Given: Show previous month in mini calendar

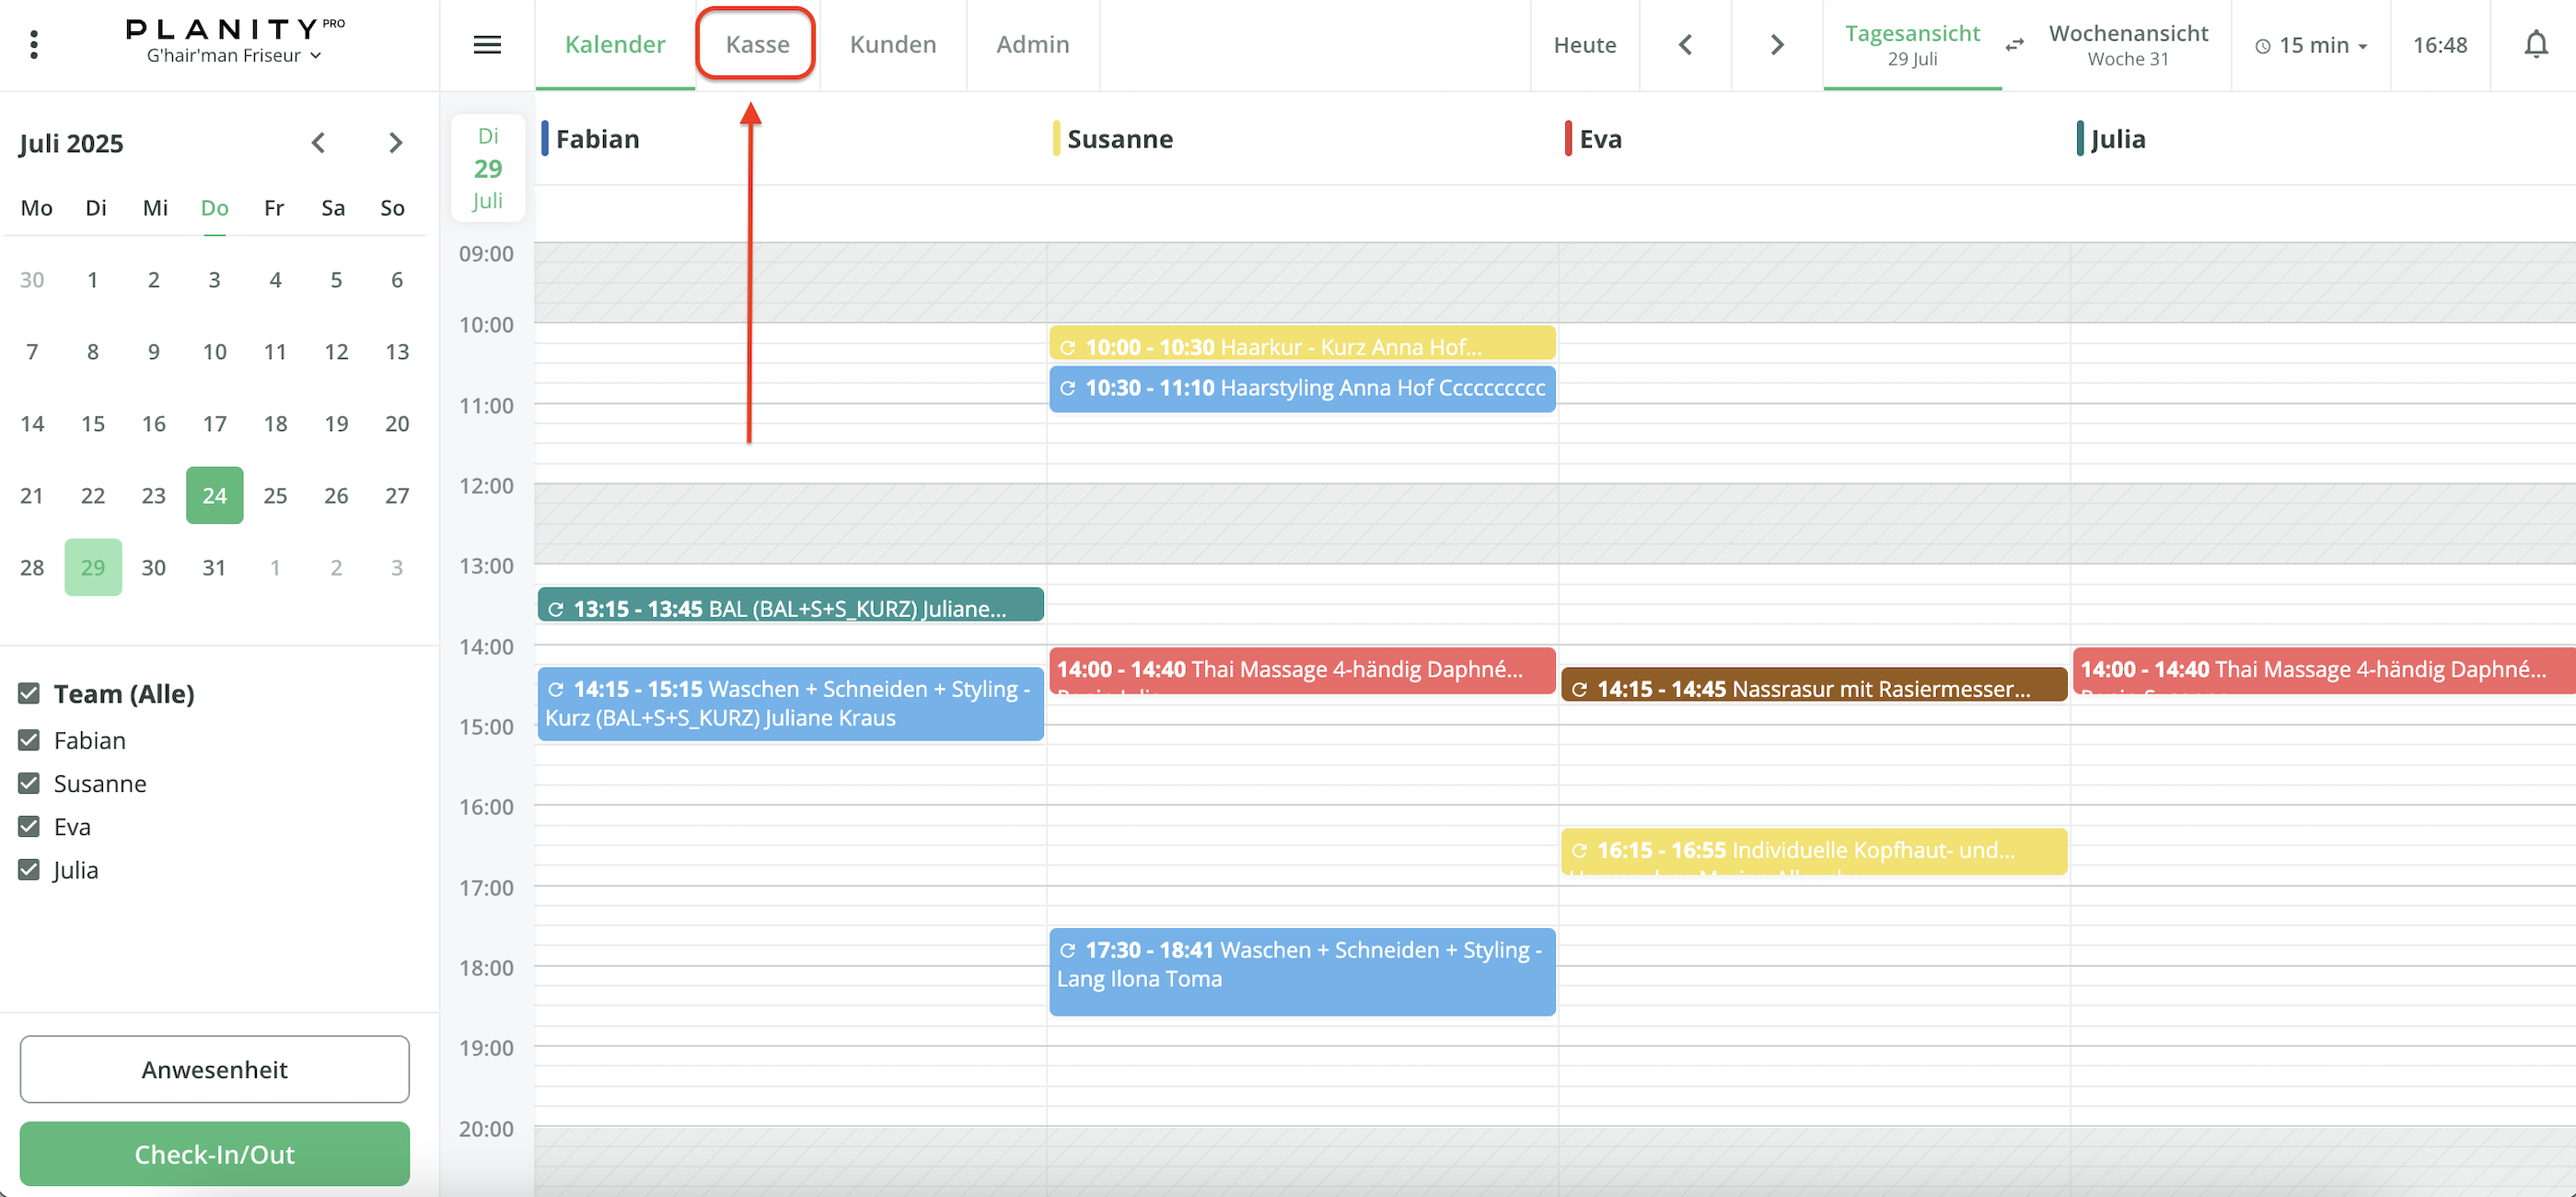Looking at the screenshot, I should pos(318,143).
